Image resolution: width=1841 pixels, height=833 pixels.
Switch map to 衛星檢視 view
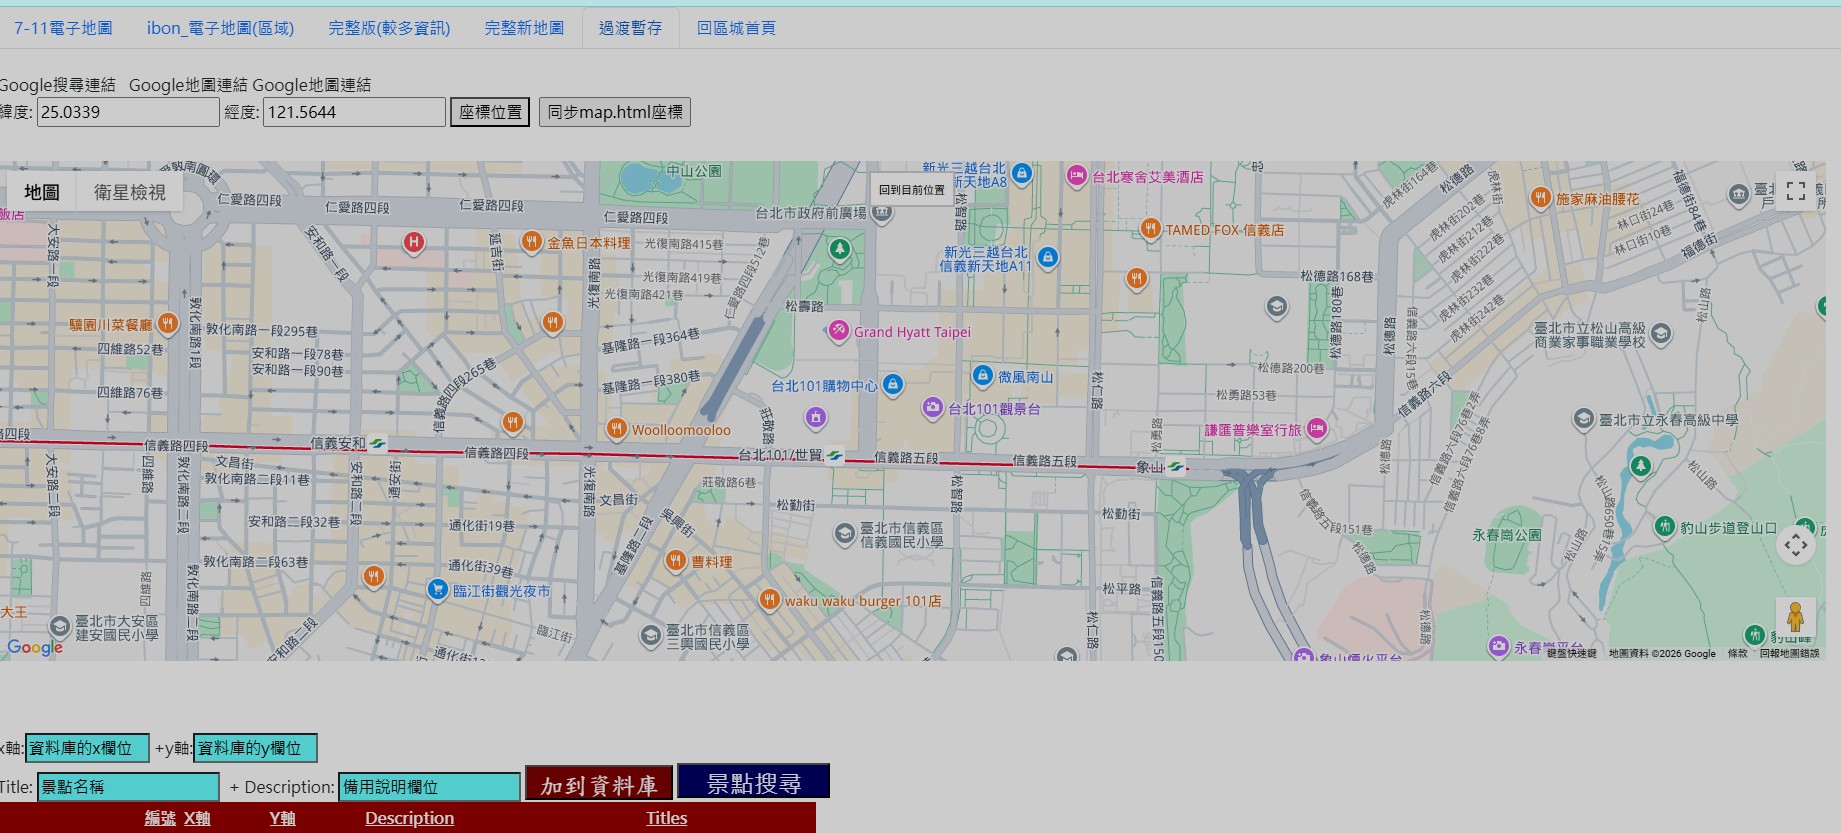[130, 192]
